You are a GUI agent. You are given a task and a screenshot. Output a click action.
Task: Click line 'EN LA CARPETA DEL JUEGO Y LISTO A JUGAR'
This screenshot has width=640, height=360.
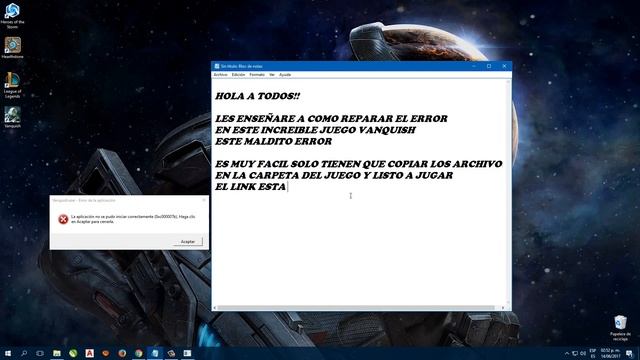click(334, 175)
